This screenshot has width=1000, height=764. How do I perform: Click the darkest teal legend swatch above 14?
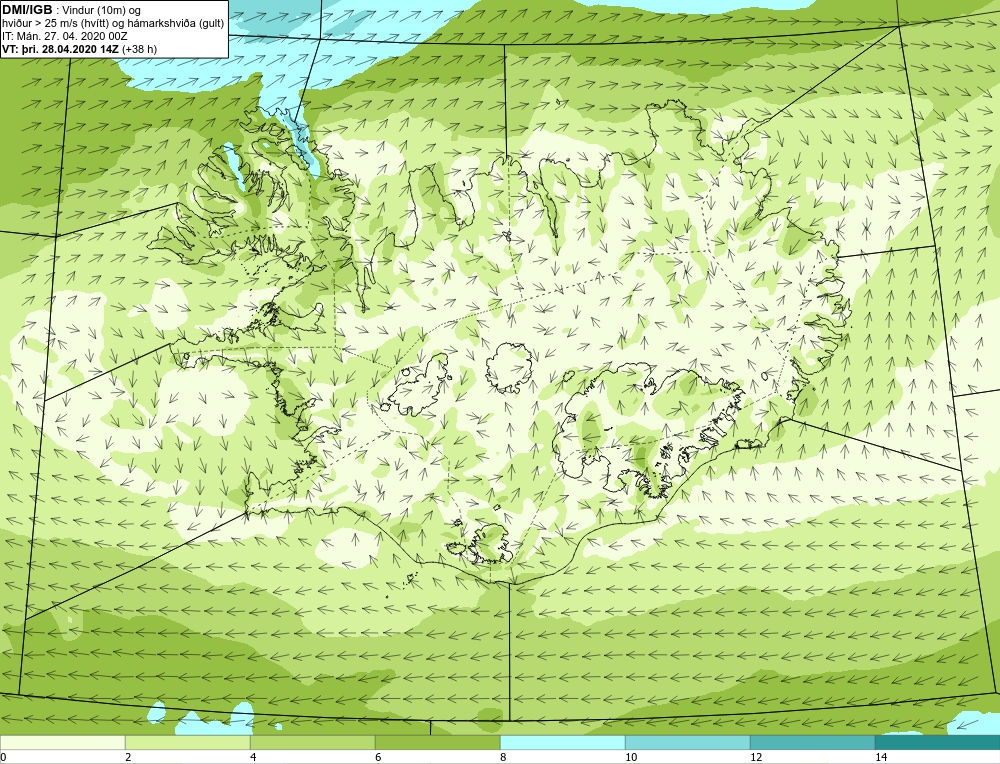click(938, 742)
